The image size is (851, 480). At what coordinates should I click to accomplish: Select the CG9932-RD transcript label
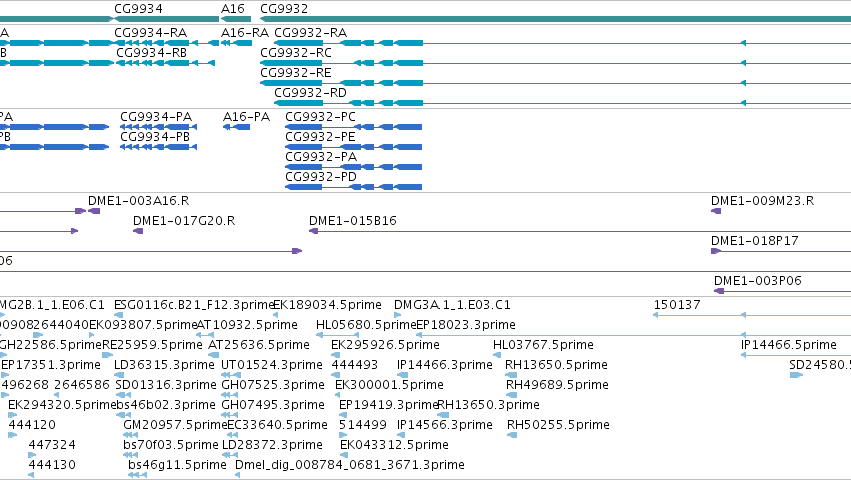point(310,93)
